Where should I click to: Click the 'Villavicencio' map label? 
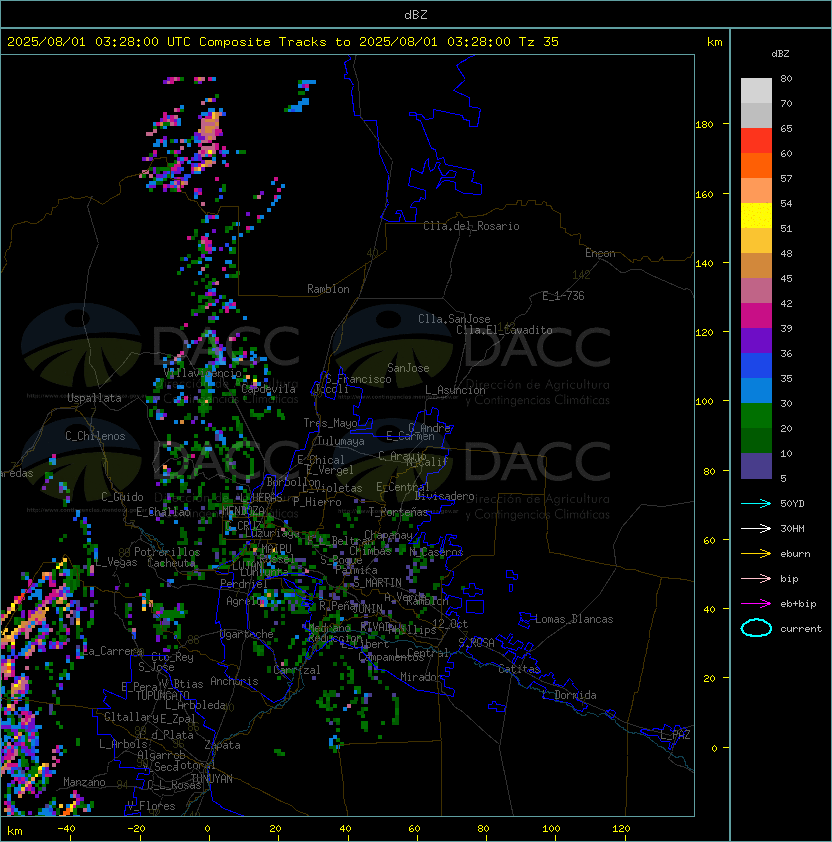point(202,373)
